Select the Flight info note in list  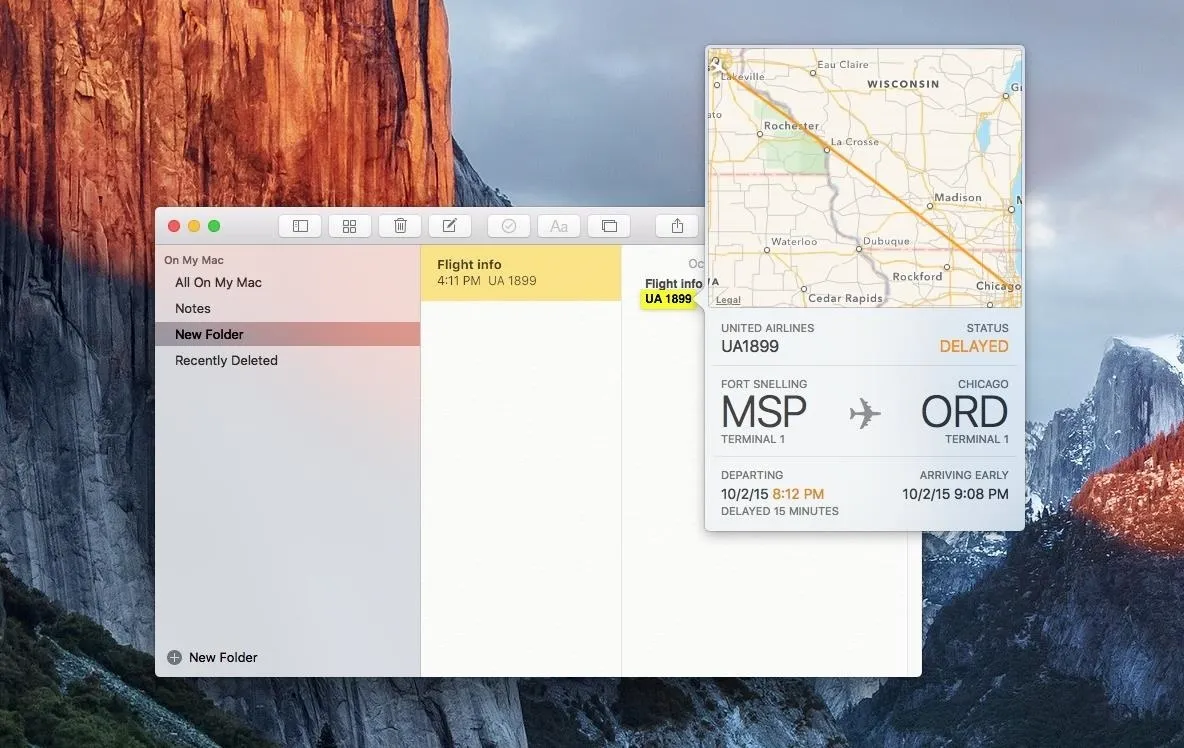pyautogui.click(x=521, y=272)
